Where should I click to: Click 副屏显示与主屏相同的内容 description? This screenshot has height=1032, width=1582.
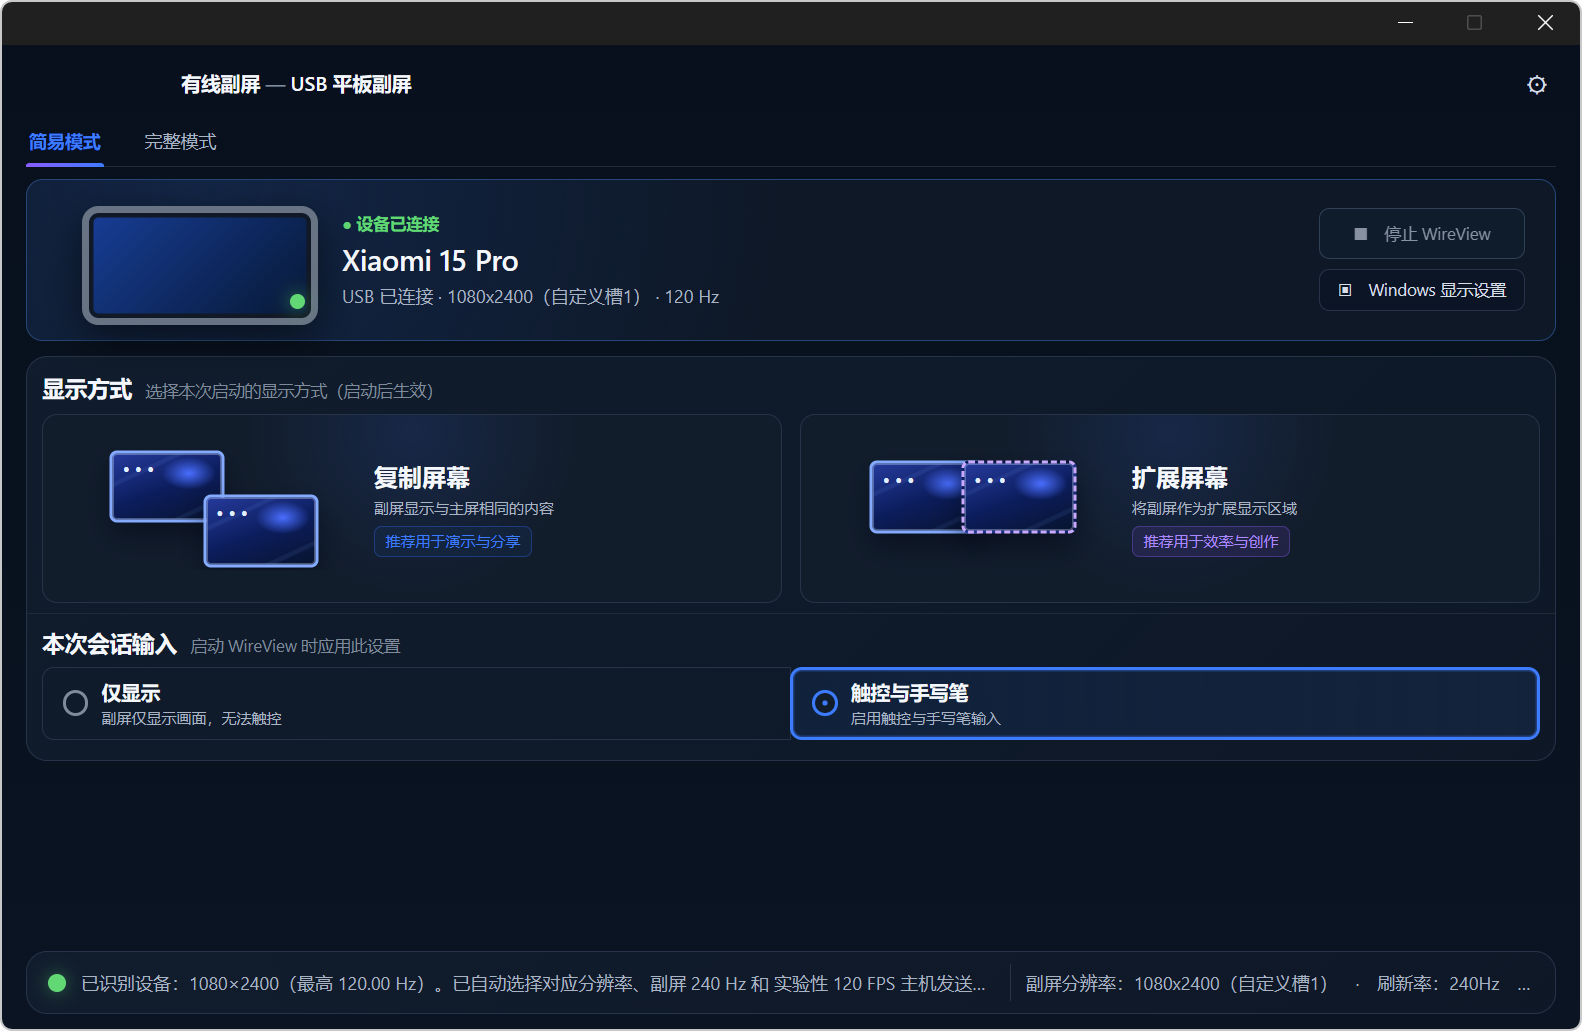(x=464, y=508)
